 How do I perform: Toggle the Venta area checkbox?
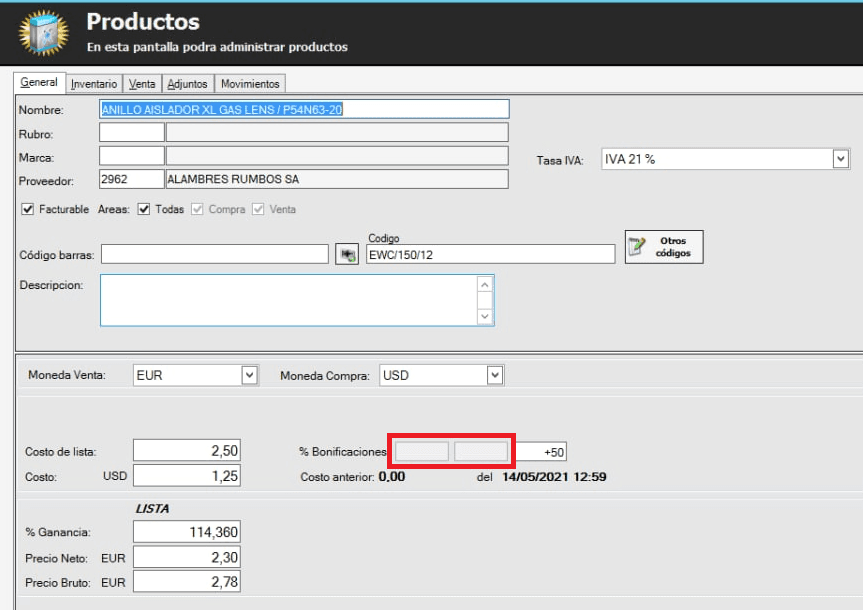click(259, 209)
